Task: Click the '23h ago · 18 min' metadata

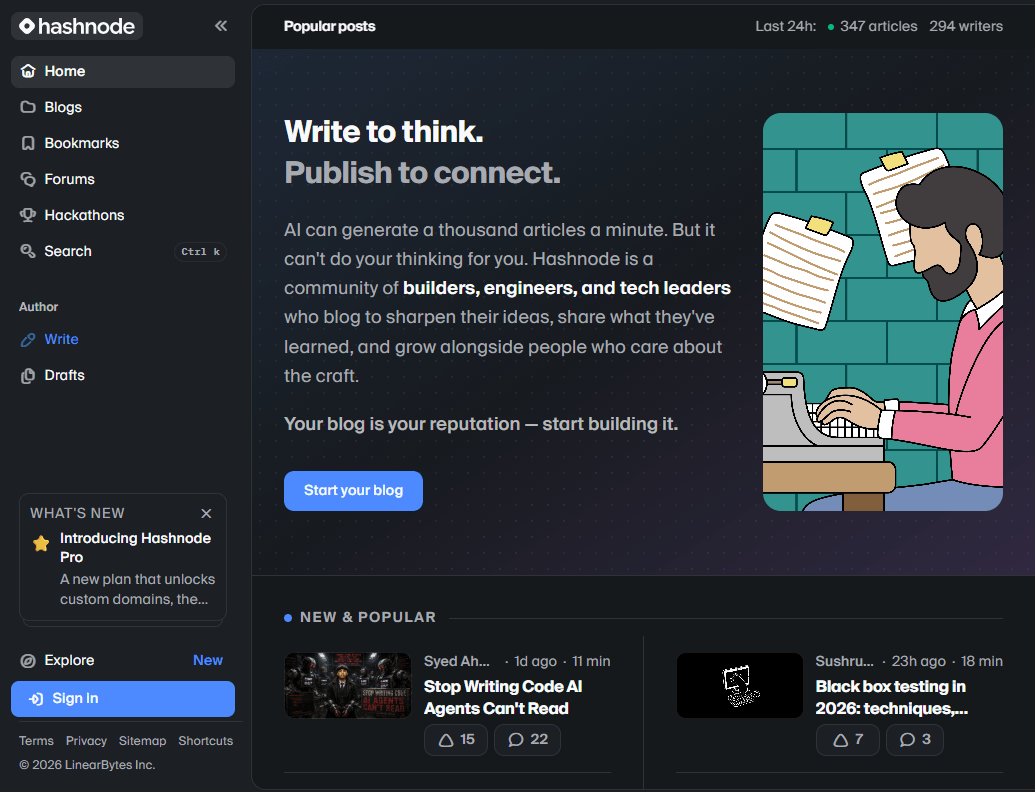Action: (947, 661)
